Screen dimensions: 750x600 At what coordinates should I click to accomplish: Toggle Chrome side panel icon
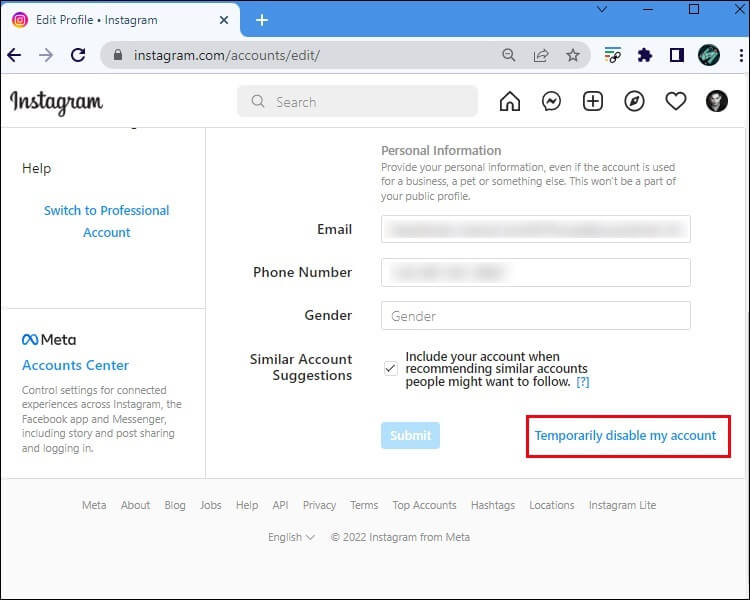pos(676,56)
